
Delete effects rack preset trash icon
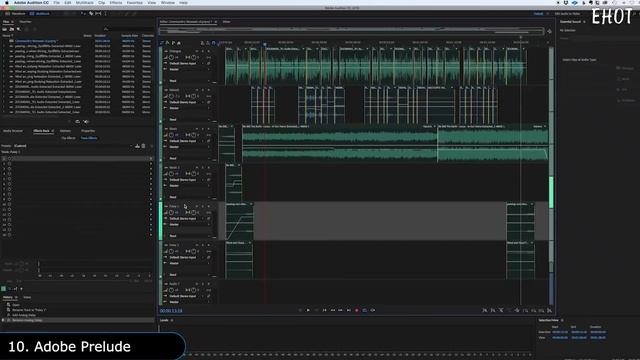click(x=143, y=146)
